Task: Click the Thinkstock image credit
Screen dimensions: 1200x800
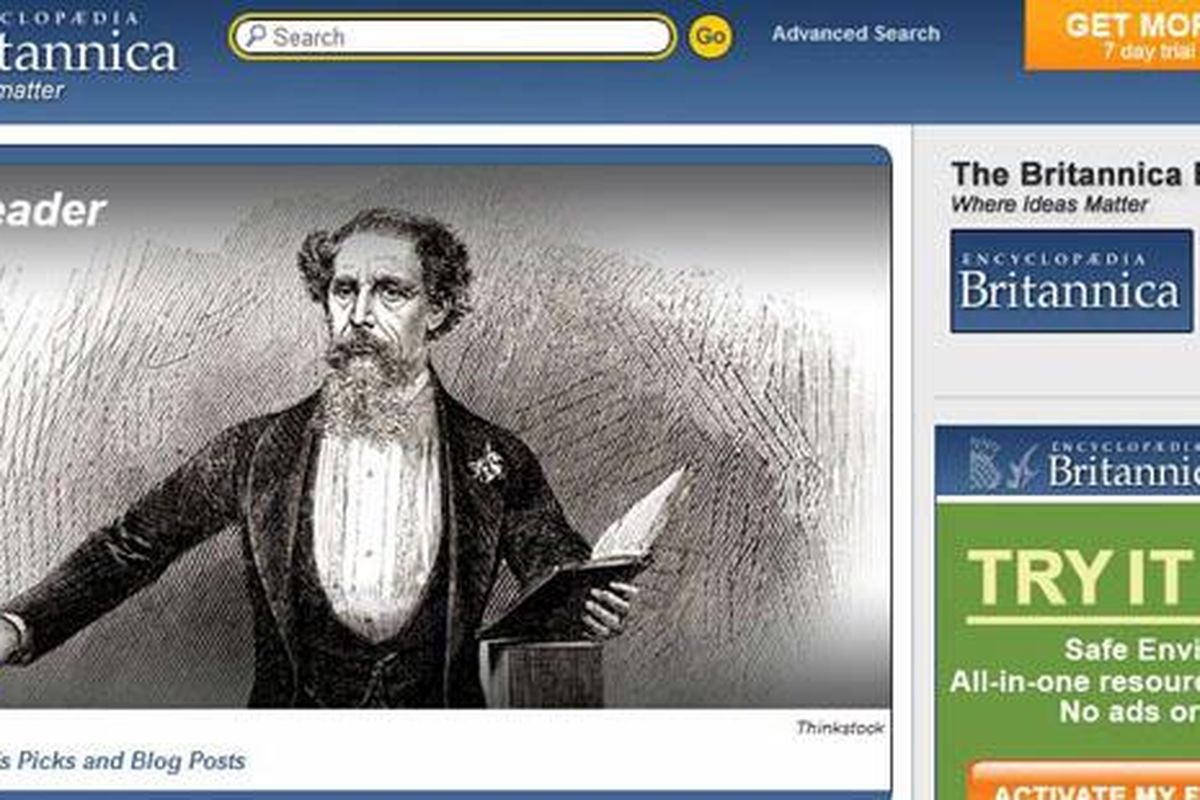Action: click(x=840, y=728)
